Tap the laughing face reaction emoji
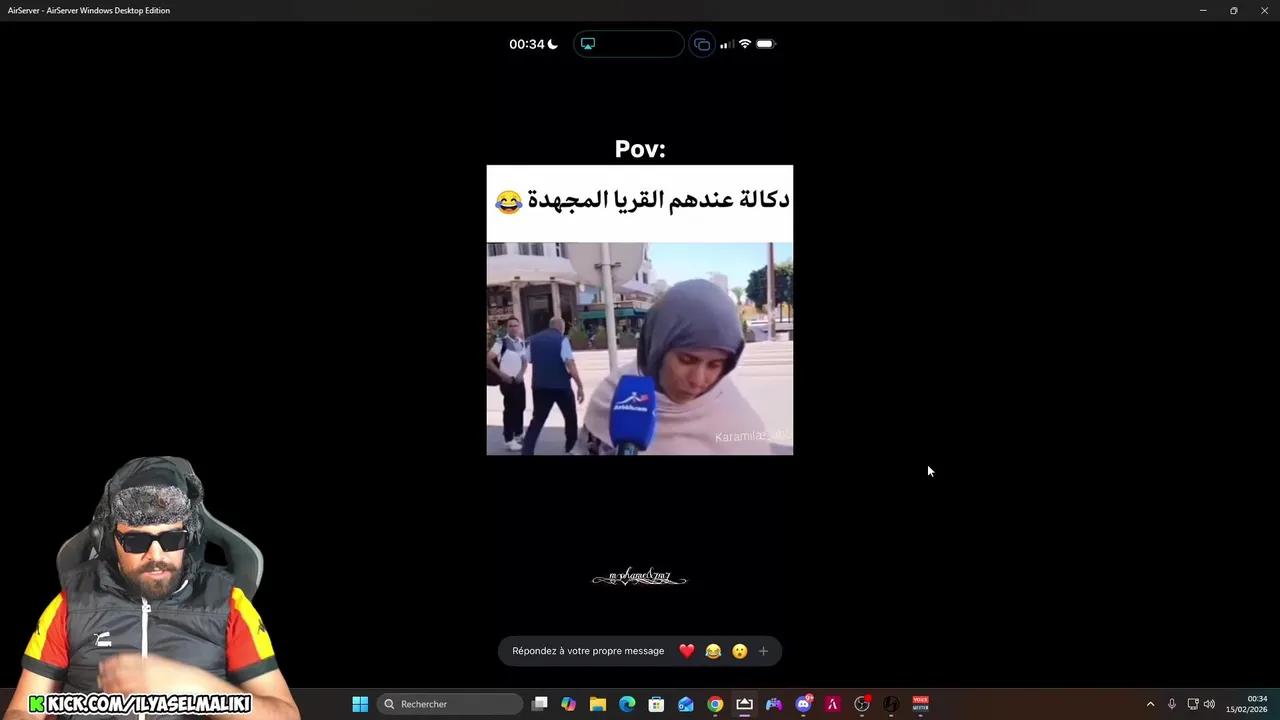The height and width of the screenshot is (720, 1280). (713, 651)
